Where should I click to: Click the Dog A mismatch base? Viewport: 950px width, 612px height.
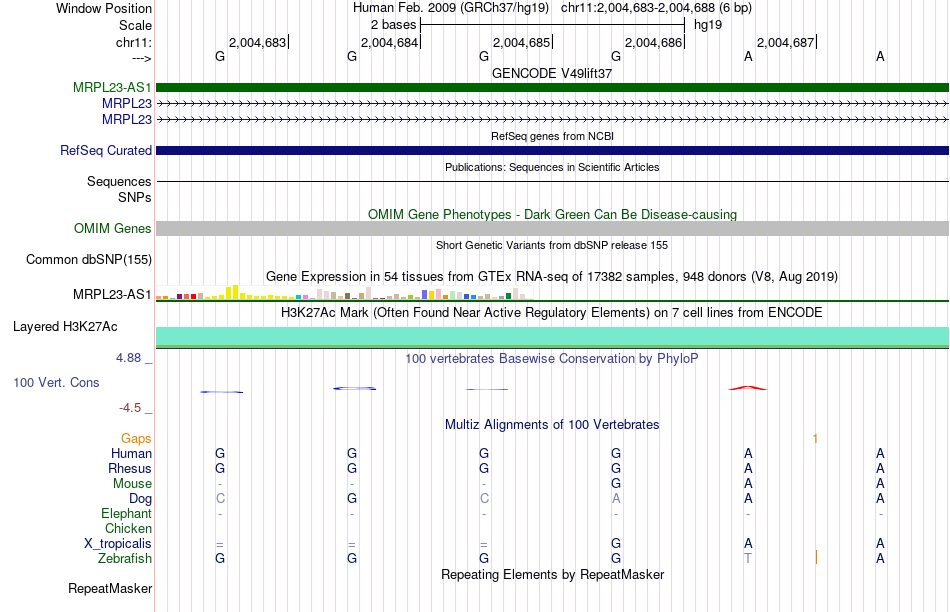point(616,499)
